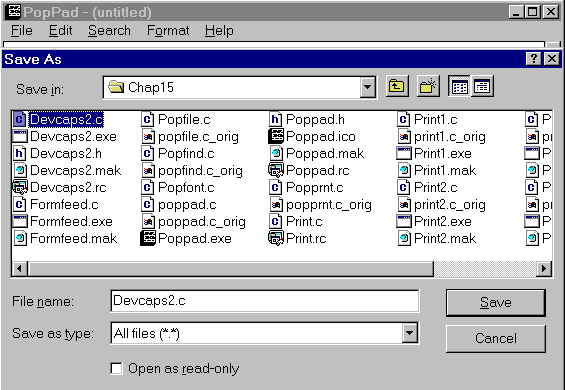The height and width of the screenshot is (390, 565).
Task: Open the Format menu
Action: [168, 31]
